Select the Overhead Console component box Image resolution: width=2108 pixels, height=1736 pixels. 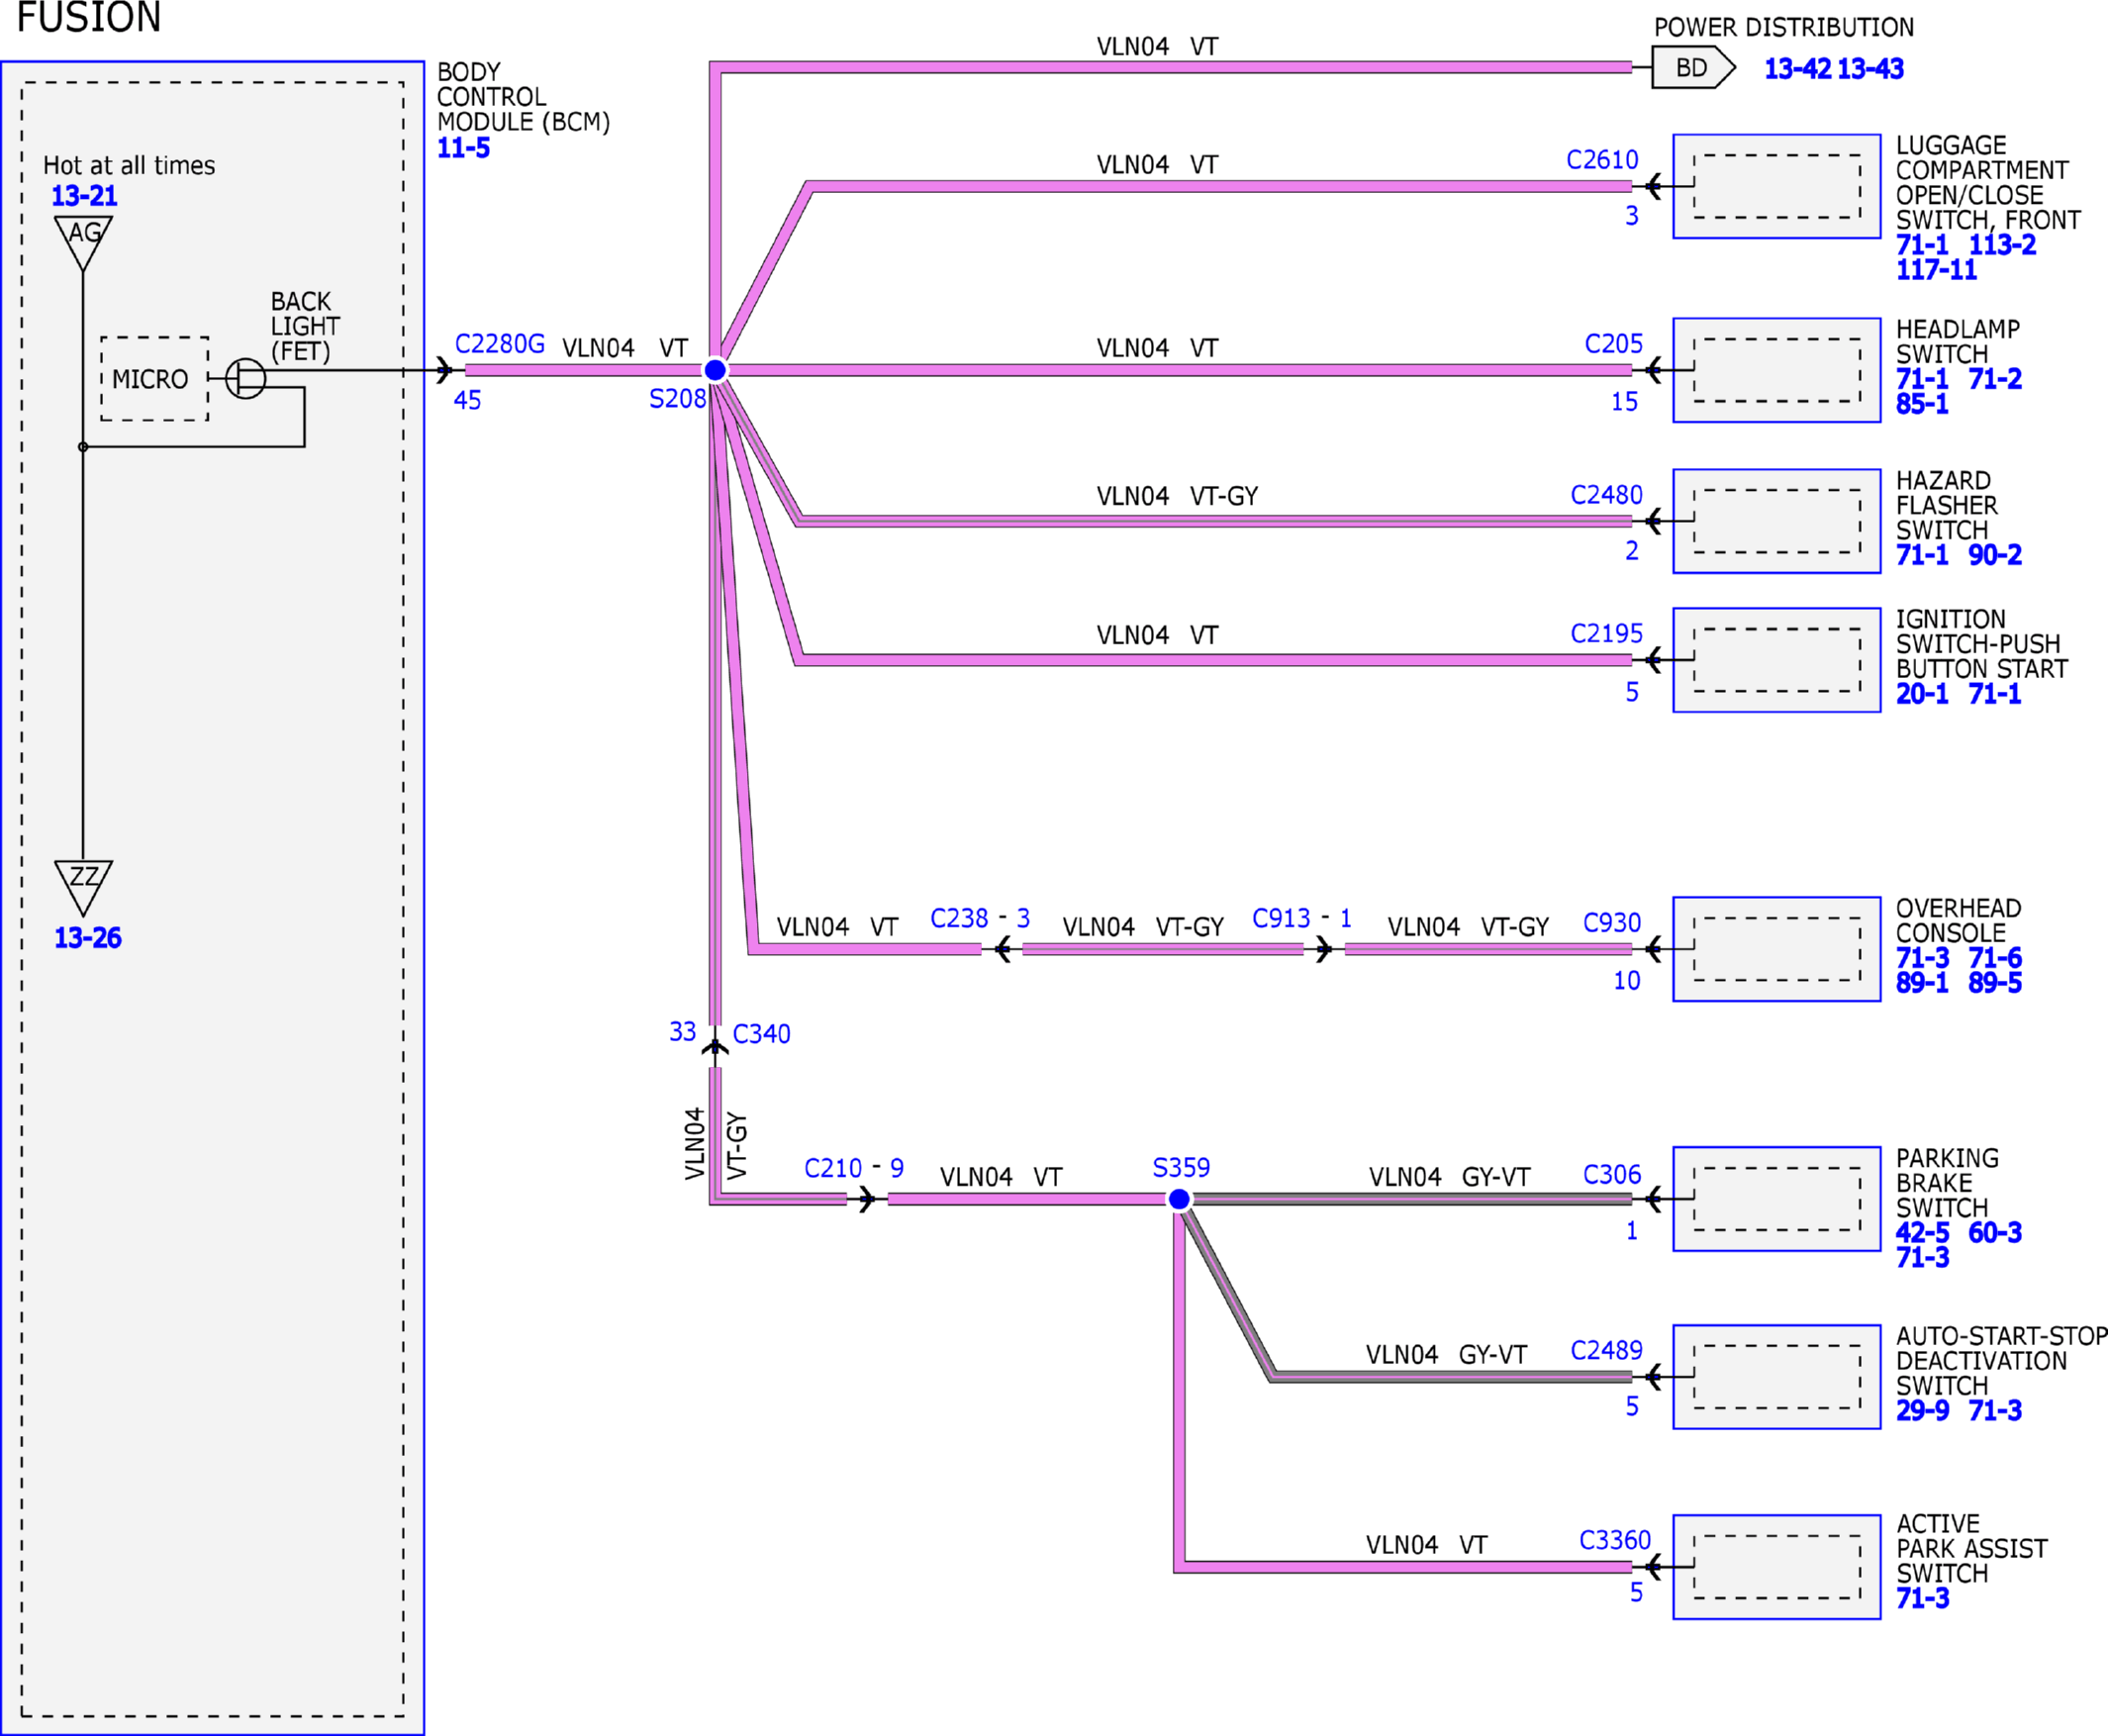coord(1777,949)
